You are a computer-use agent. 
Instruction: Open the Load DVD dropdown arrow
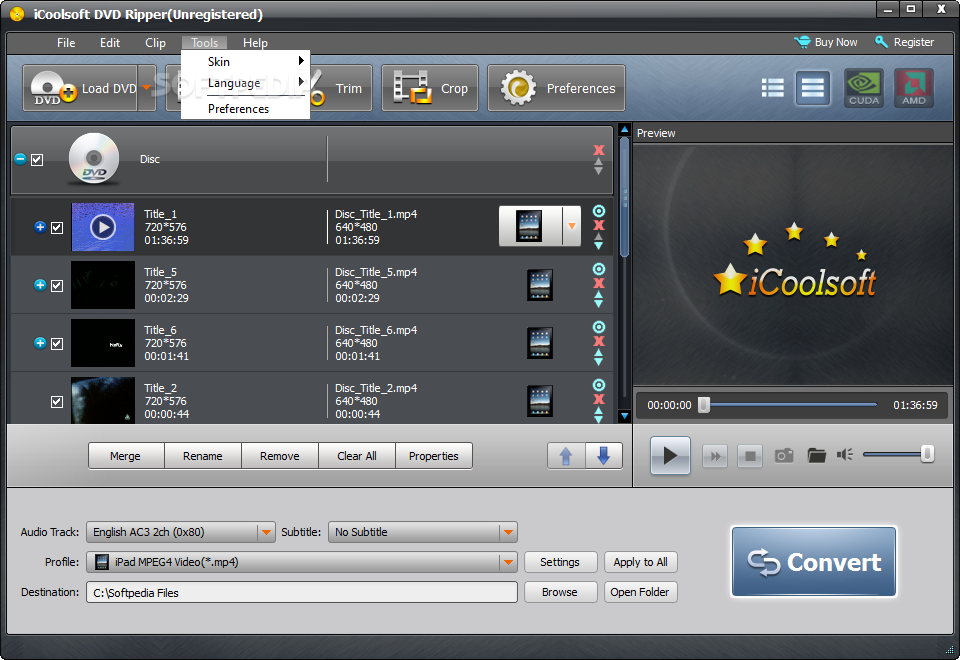[147, 88]
